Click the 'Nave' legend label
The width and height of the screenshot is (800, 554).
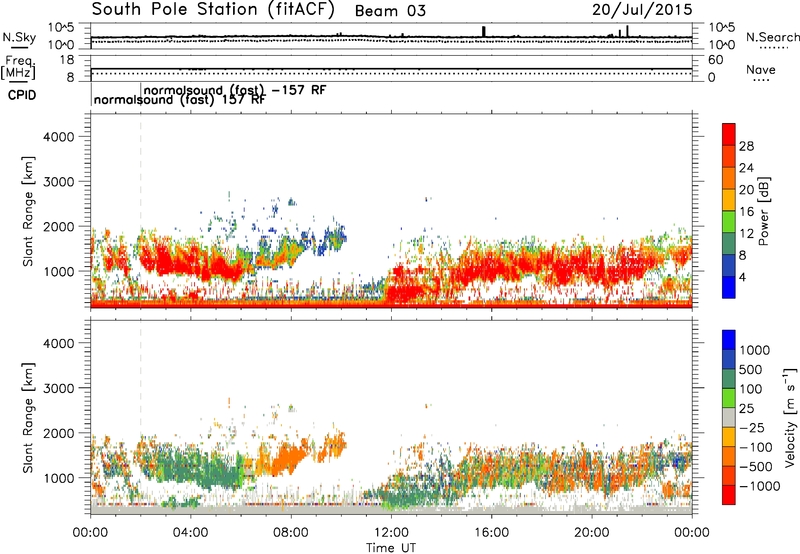(761, 69)
